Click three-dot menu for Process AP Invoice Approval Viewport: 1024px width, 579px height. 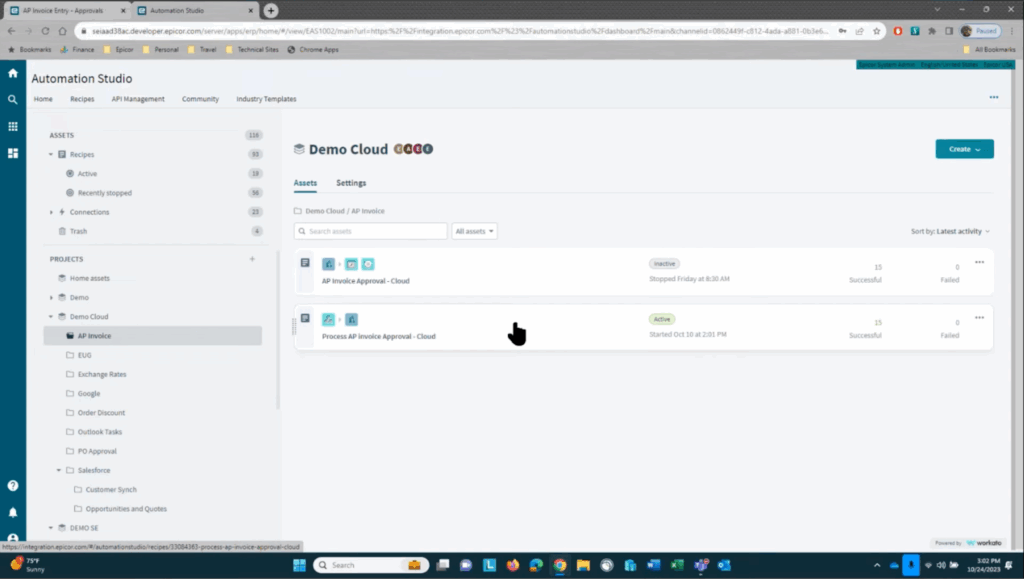point(979,317)
